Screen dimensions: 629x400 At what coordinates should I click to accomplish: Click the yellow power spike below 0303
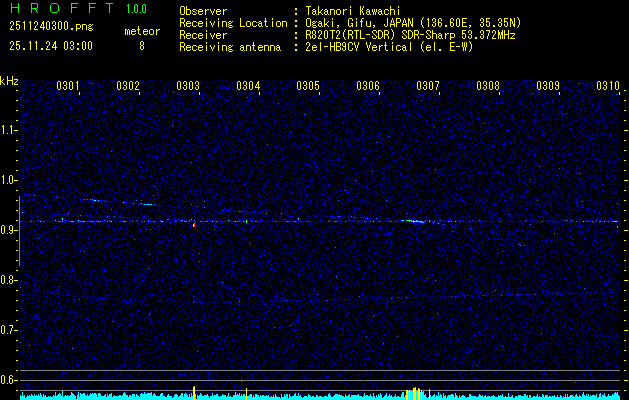coord(194,391)
